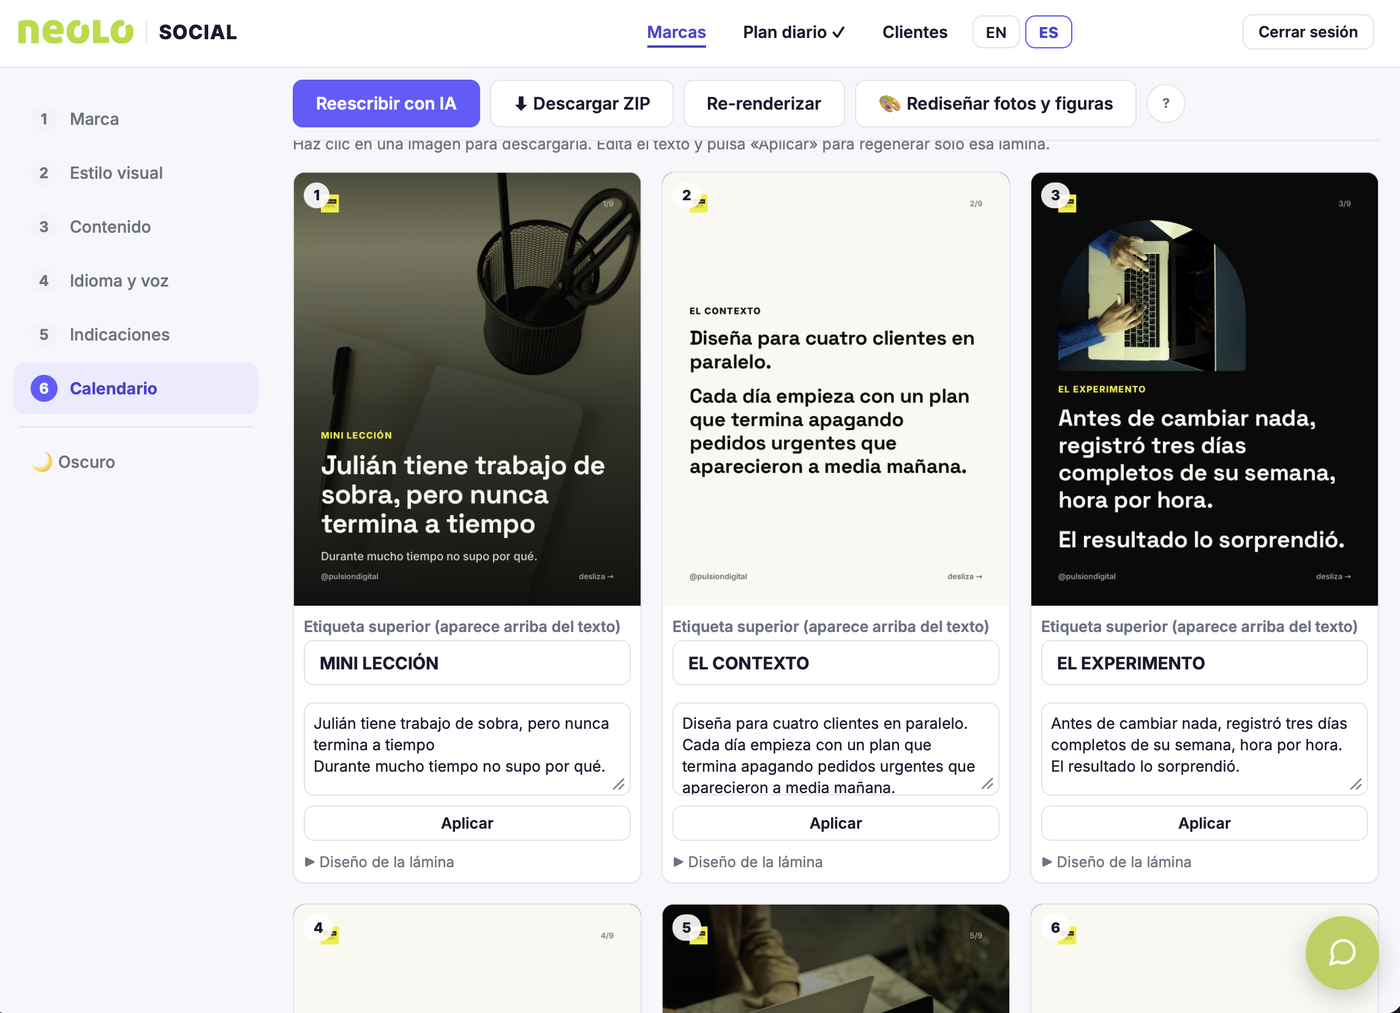The width and height of the screenshot is (1400, 1013).
Task: Expand Diseño de la lámina under slide 1
Action: 379,862
